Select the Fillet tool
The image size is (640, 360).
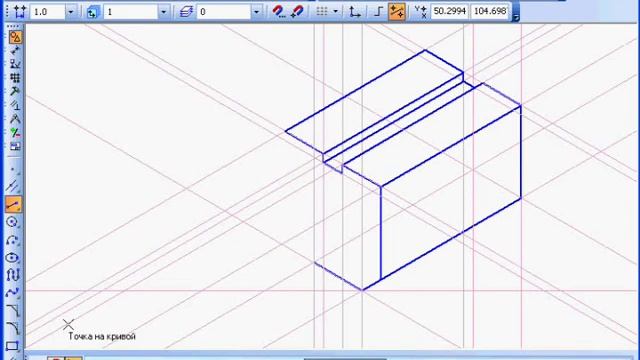(x=13, y=328)
